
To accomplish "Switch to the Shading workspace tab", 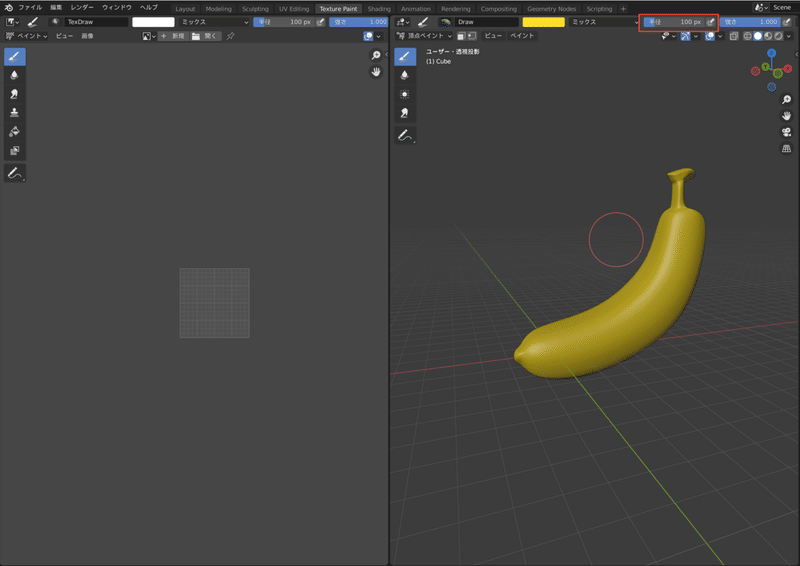I will (x=379, y=9).
